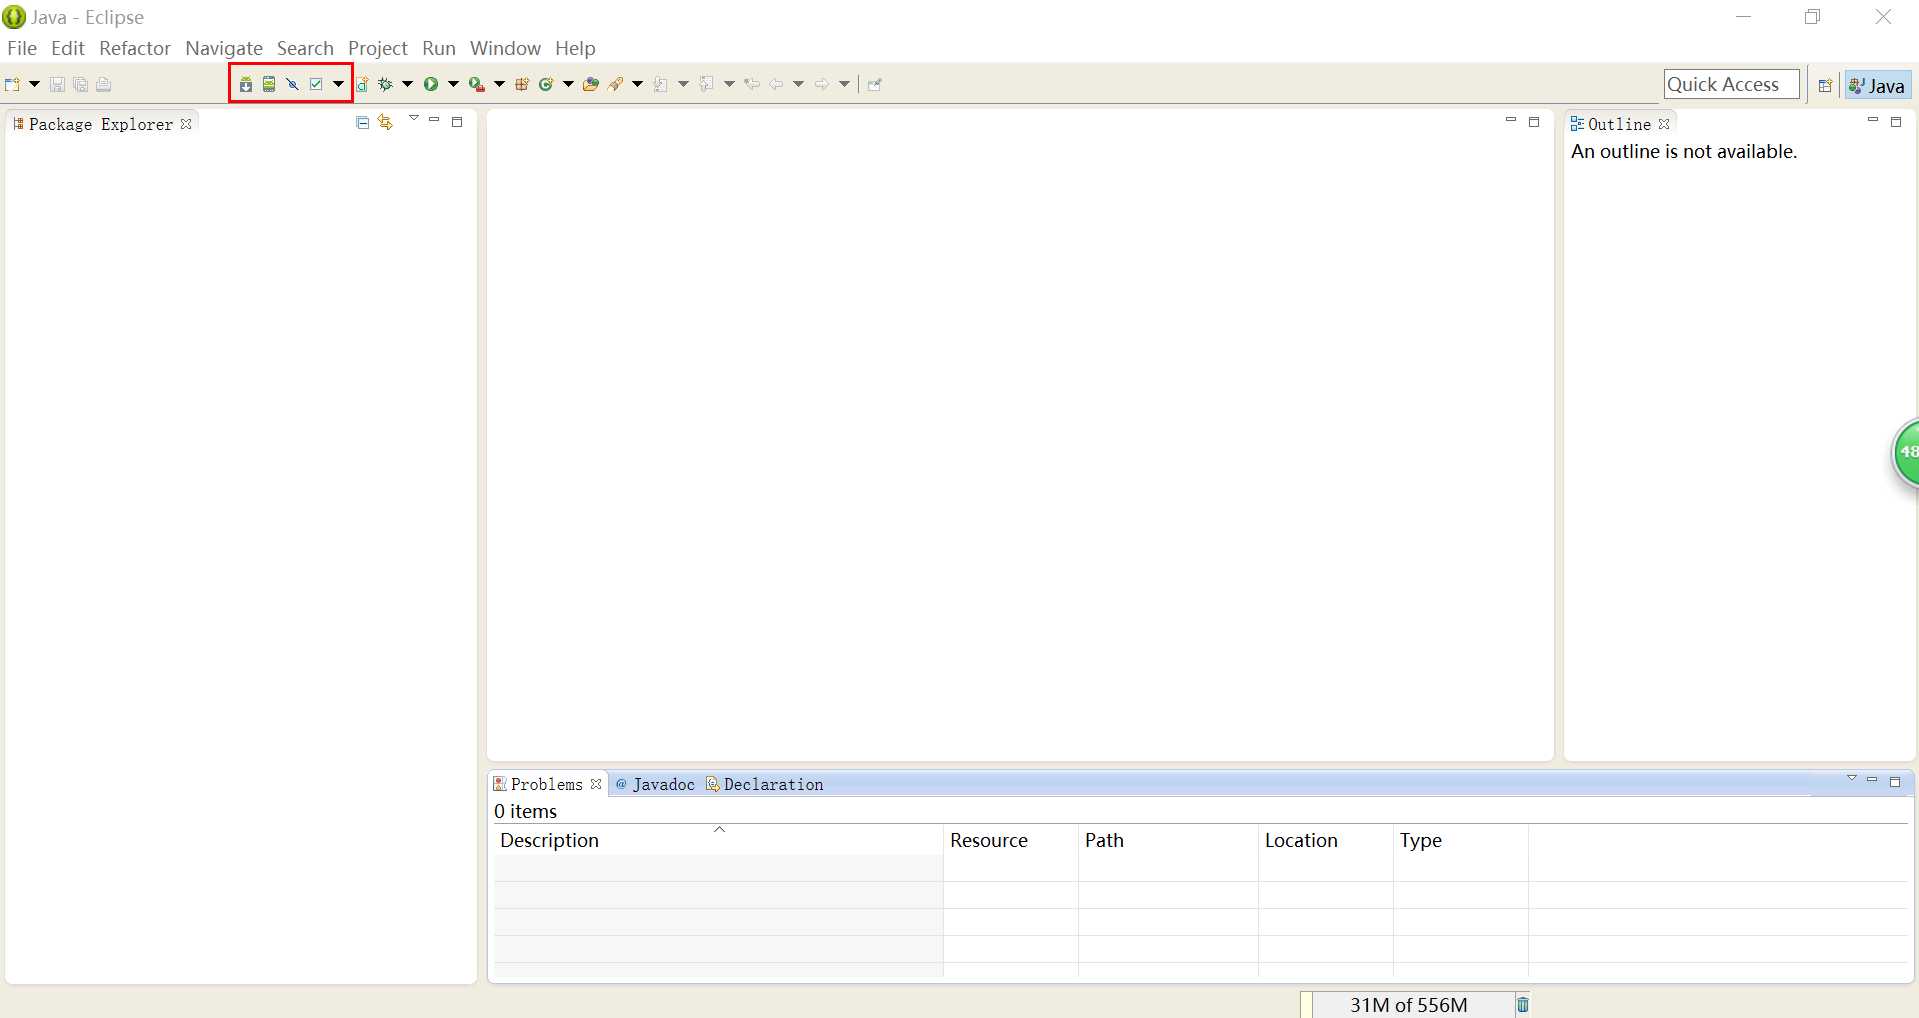Click the Quick Access search field

click(x=1732, y=84)
